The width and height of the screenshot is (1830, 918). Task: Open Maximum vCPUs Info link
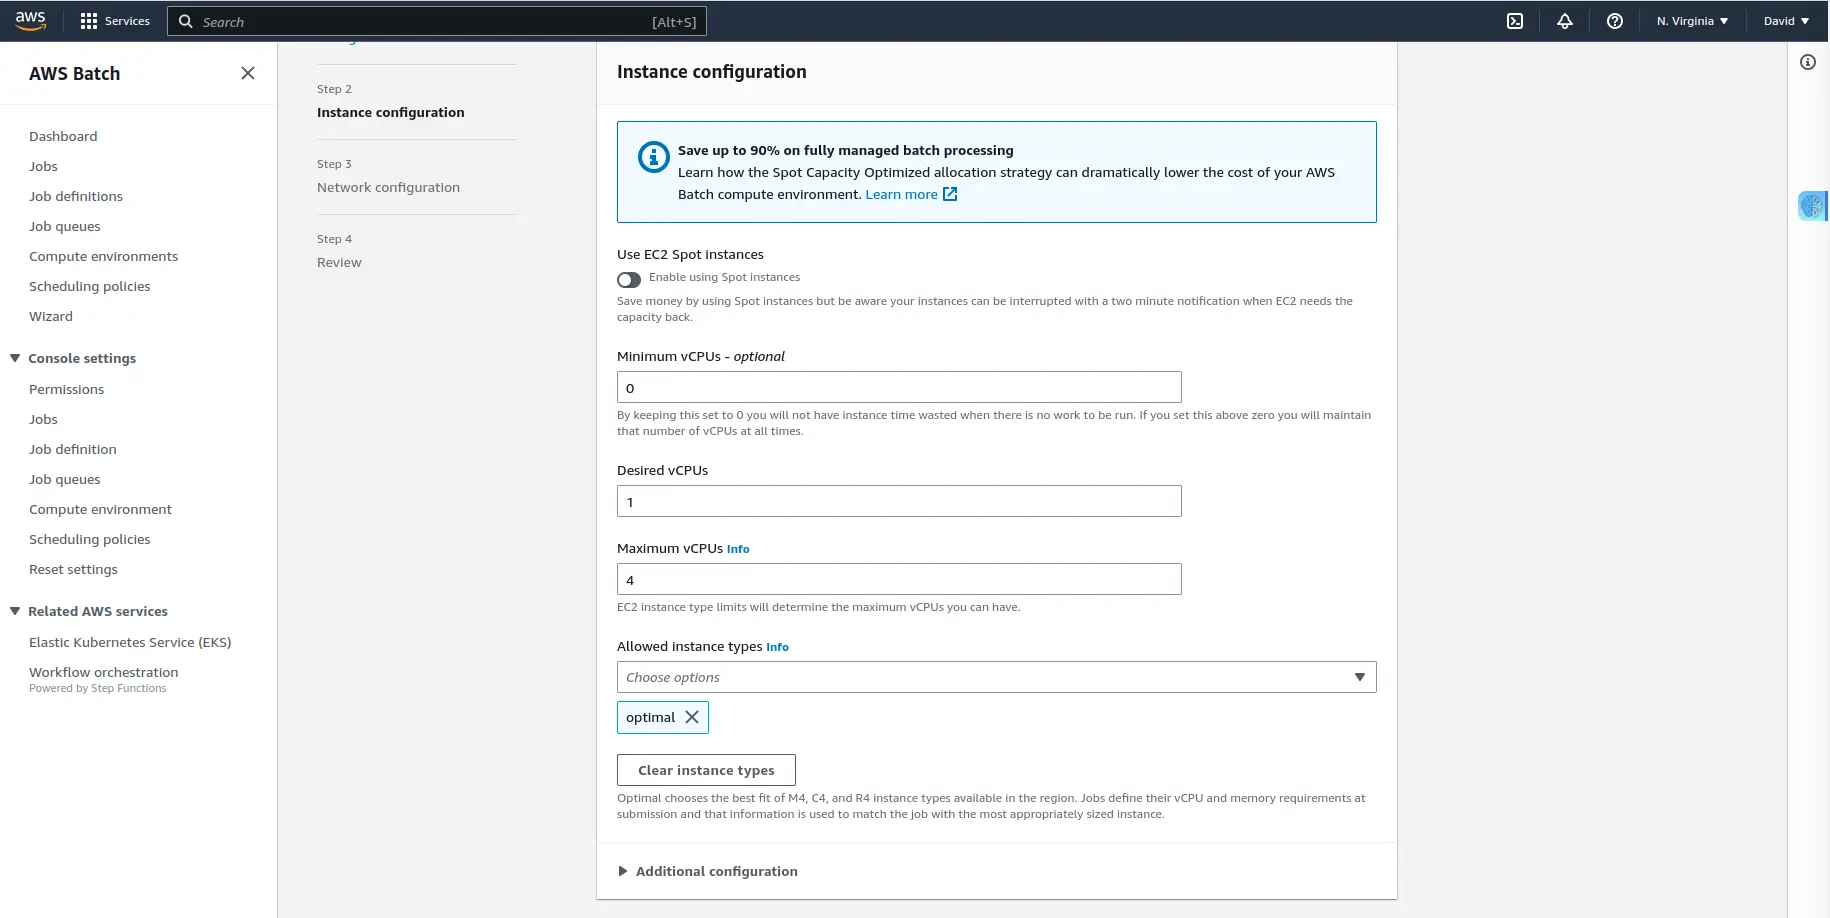[738, 549]
